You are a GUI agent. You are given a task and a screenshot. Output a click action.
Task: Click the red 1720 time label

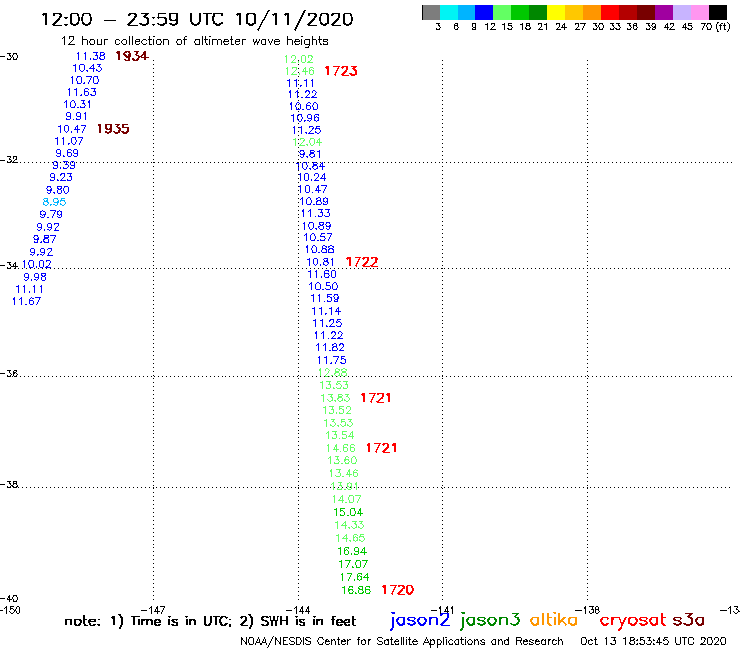point(397,590)
